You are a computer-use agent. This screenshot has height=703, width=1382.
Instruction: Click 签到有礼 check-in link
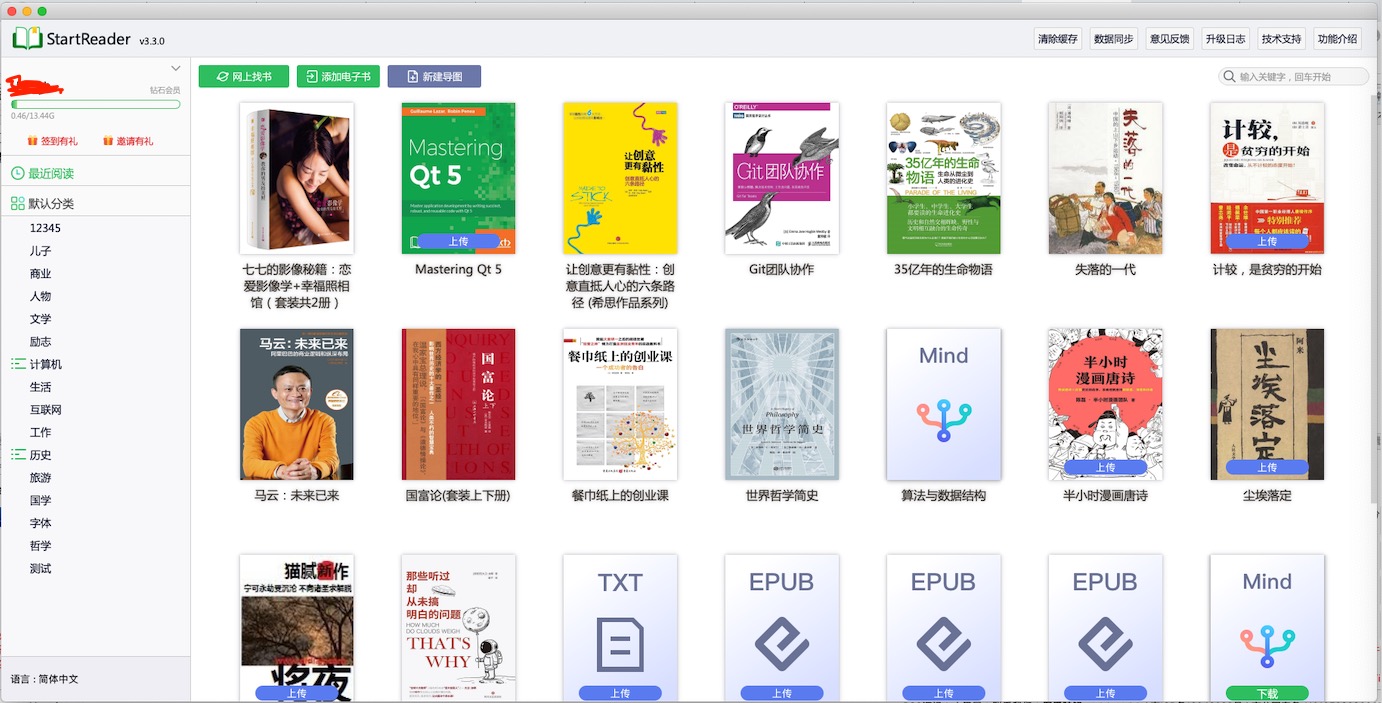[59, 141]
